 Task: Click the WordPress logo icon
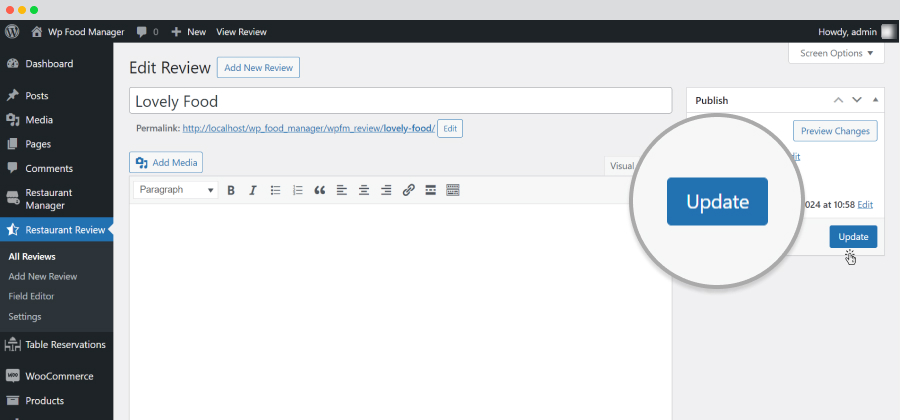coord(12,32)
